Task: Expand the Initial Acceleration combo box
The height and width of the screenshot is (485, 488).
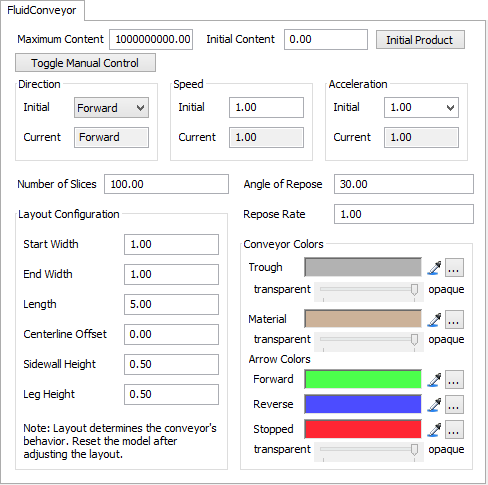Action: [x=421, y=108]
